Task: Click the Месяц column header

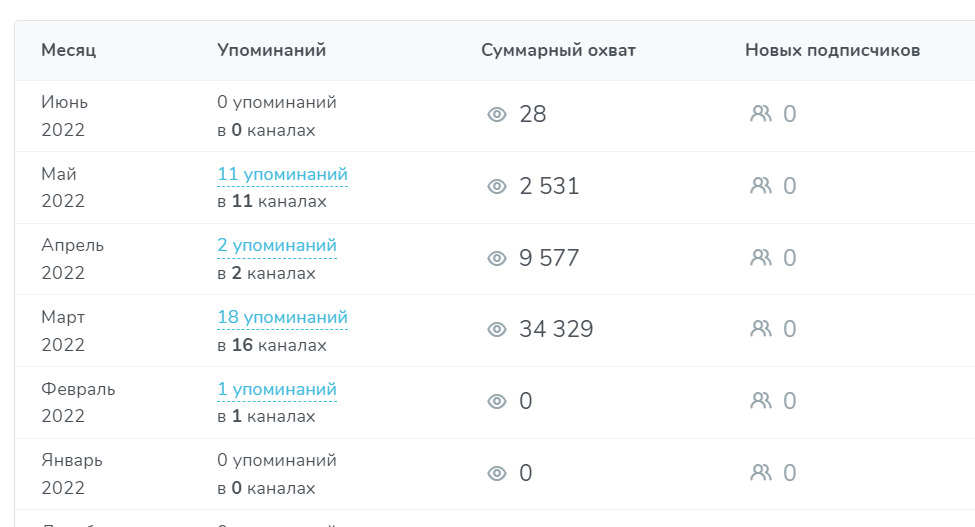Action: coord(68,50)
